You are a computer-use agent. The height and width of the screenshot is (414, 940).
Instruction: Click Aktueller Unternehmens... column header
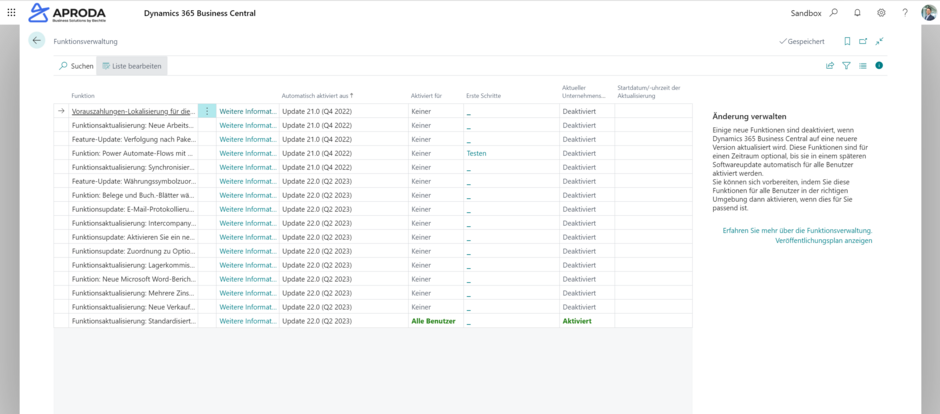(583, 92)
